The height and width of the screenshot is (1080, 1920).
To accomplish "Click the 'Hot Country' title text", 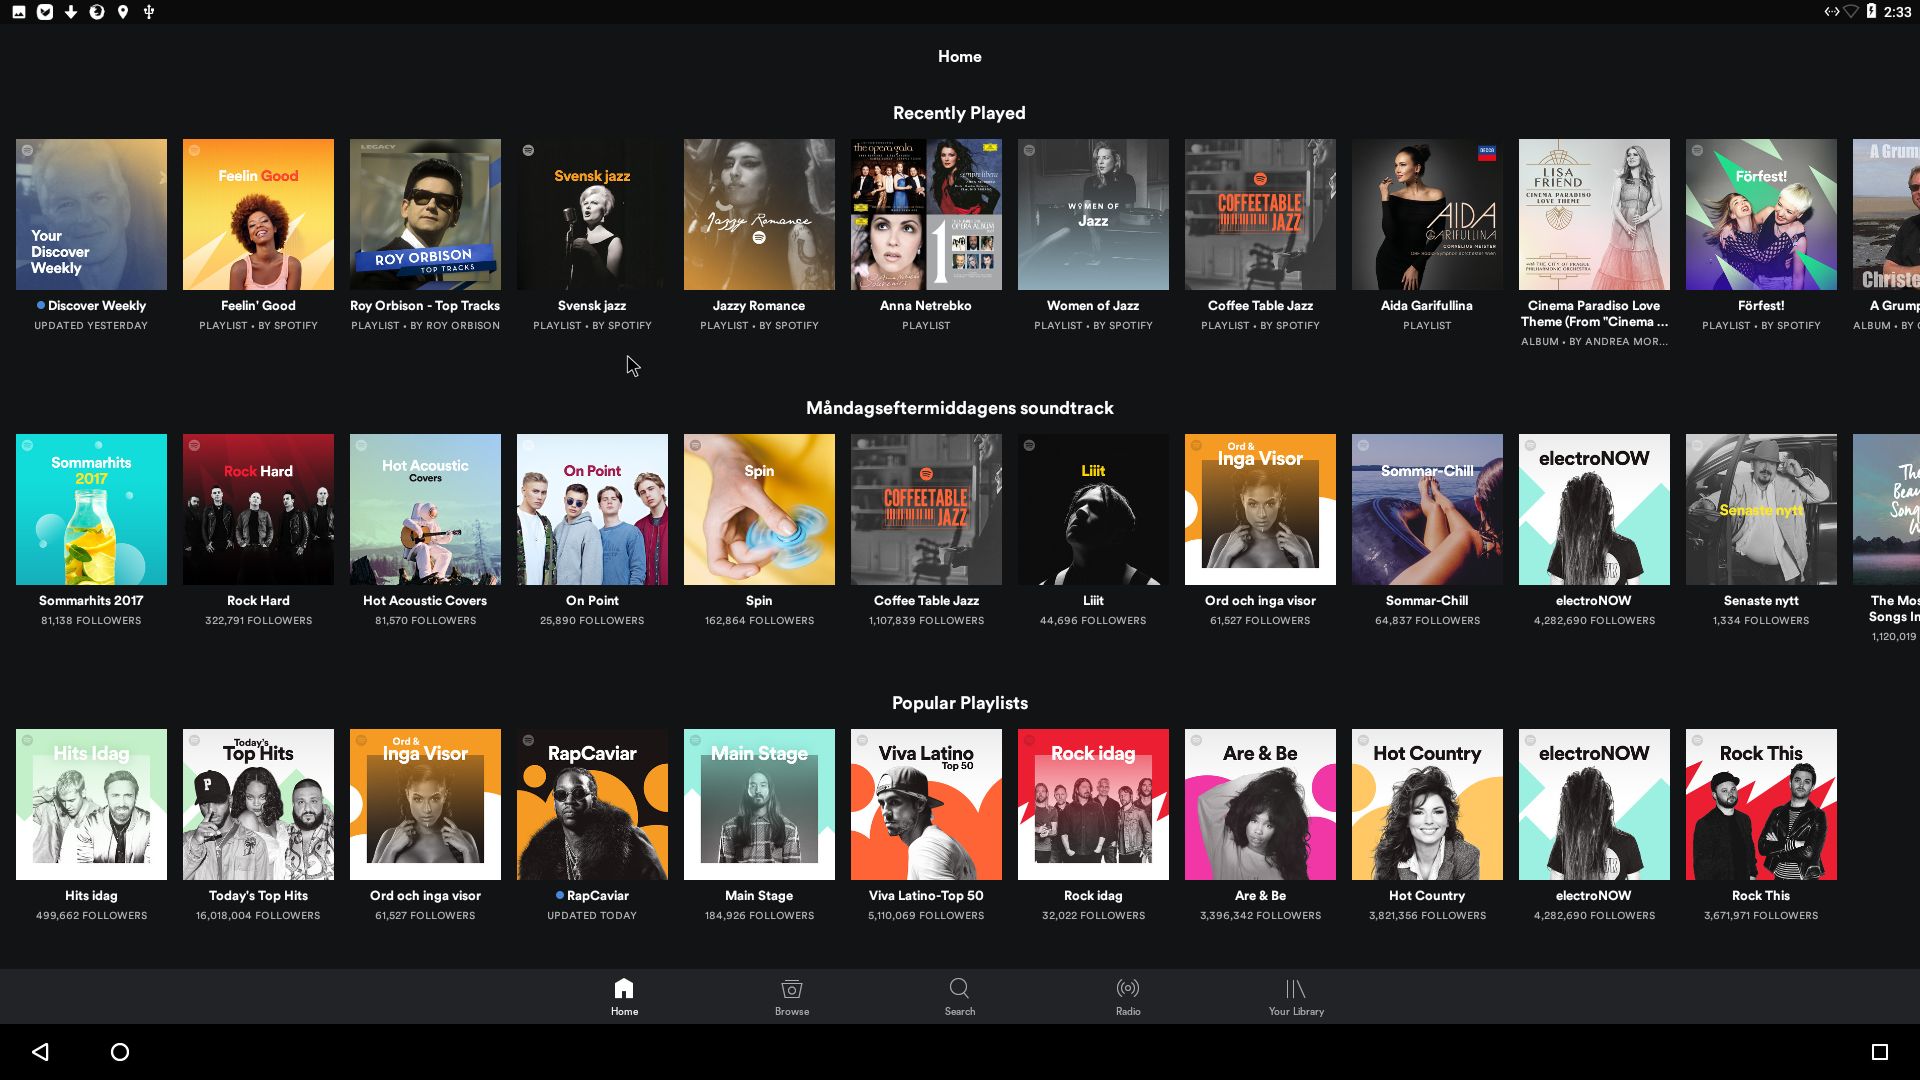I will tap(1427, 895).
